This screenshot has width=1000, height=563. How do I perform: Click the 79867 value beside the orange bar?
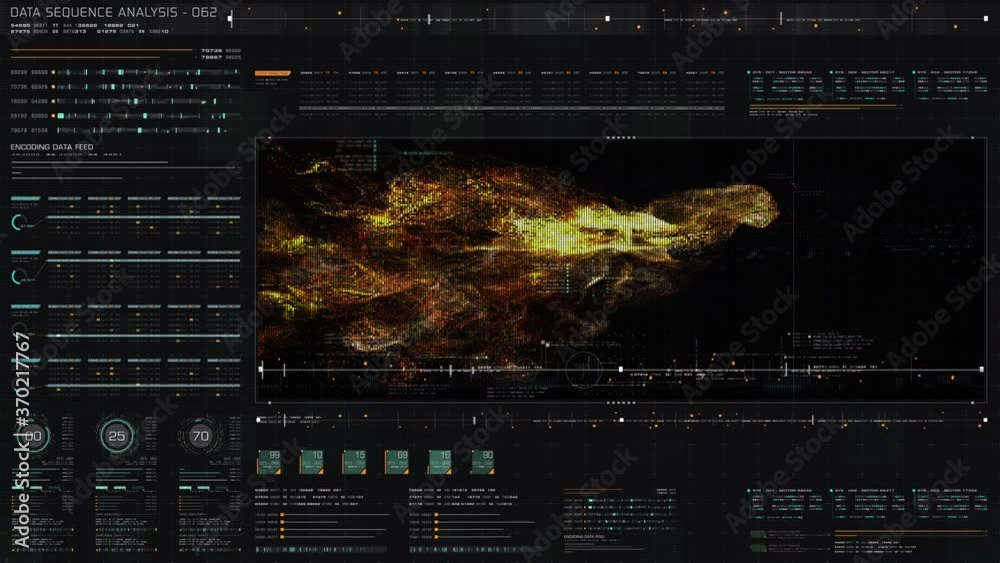click(211, 57)
